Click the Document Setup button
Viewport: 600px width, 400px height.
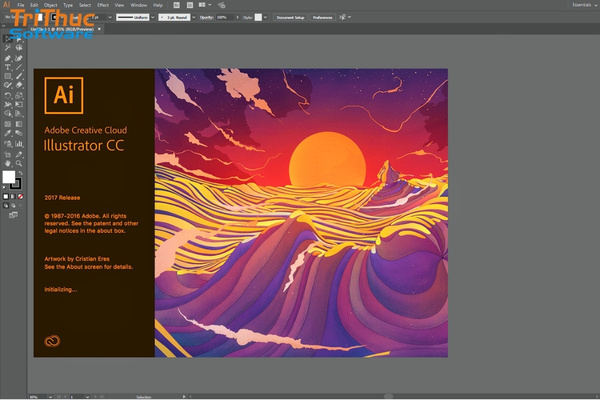click(x=291, y=17)
